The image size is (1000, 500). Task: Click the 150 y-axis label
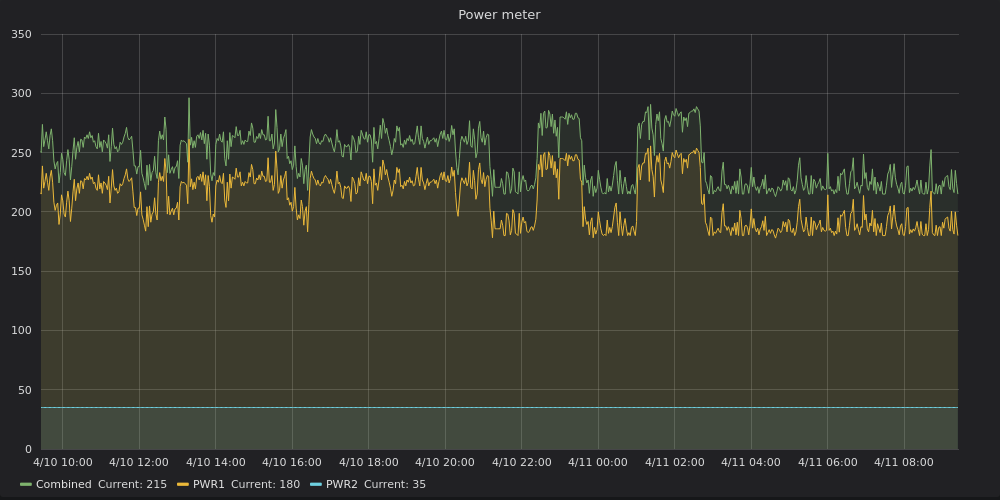coord(22,271)
